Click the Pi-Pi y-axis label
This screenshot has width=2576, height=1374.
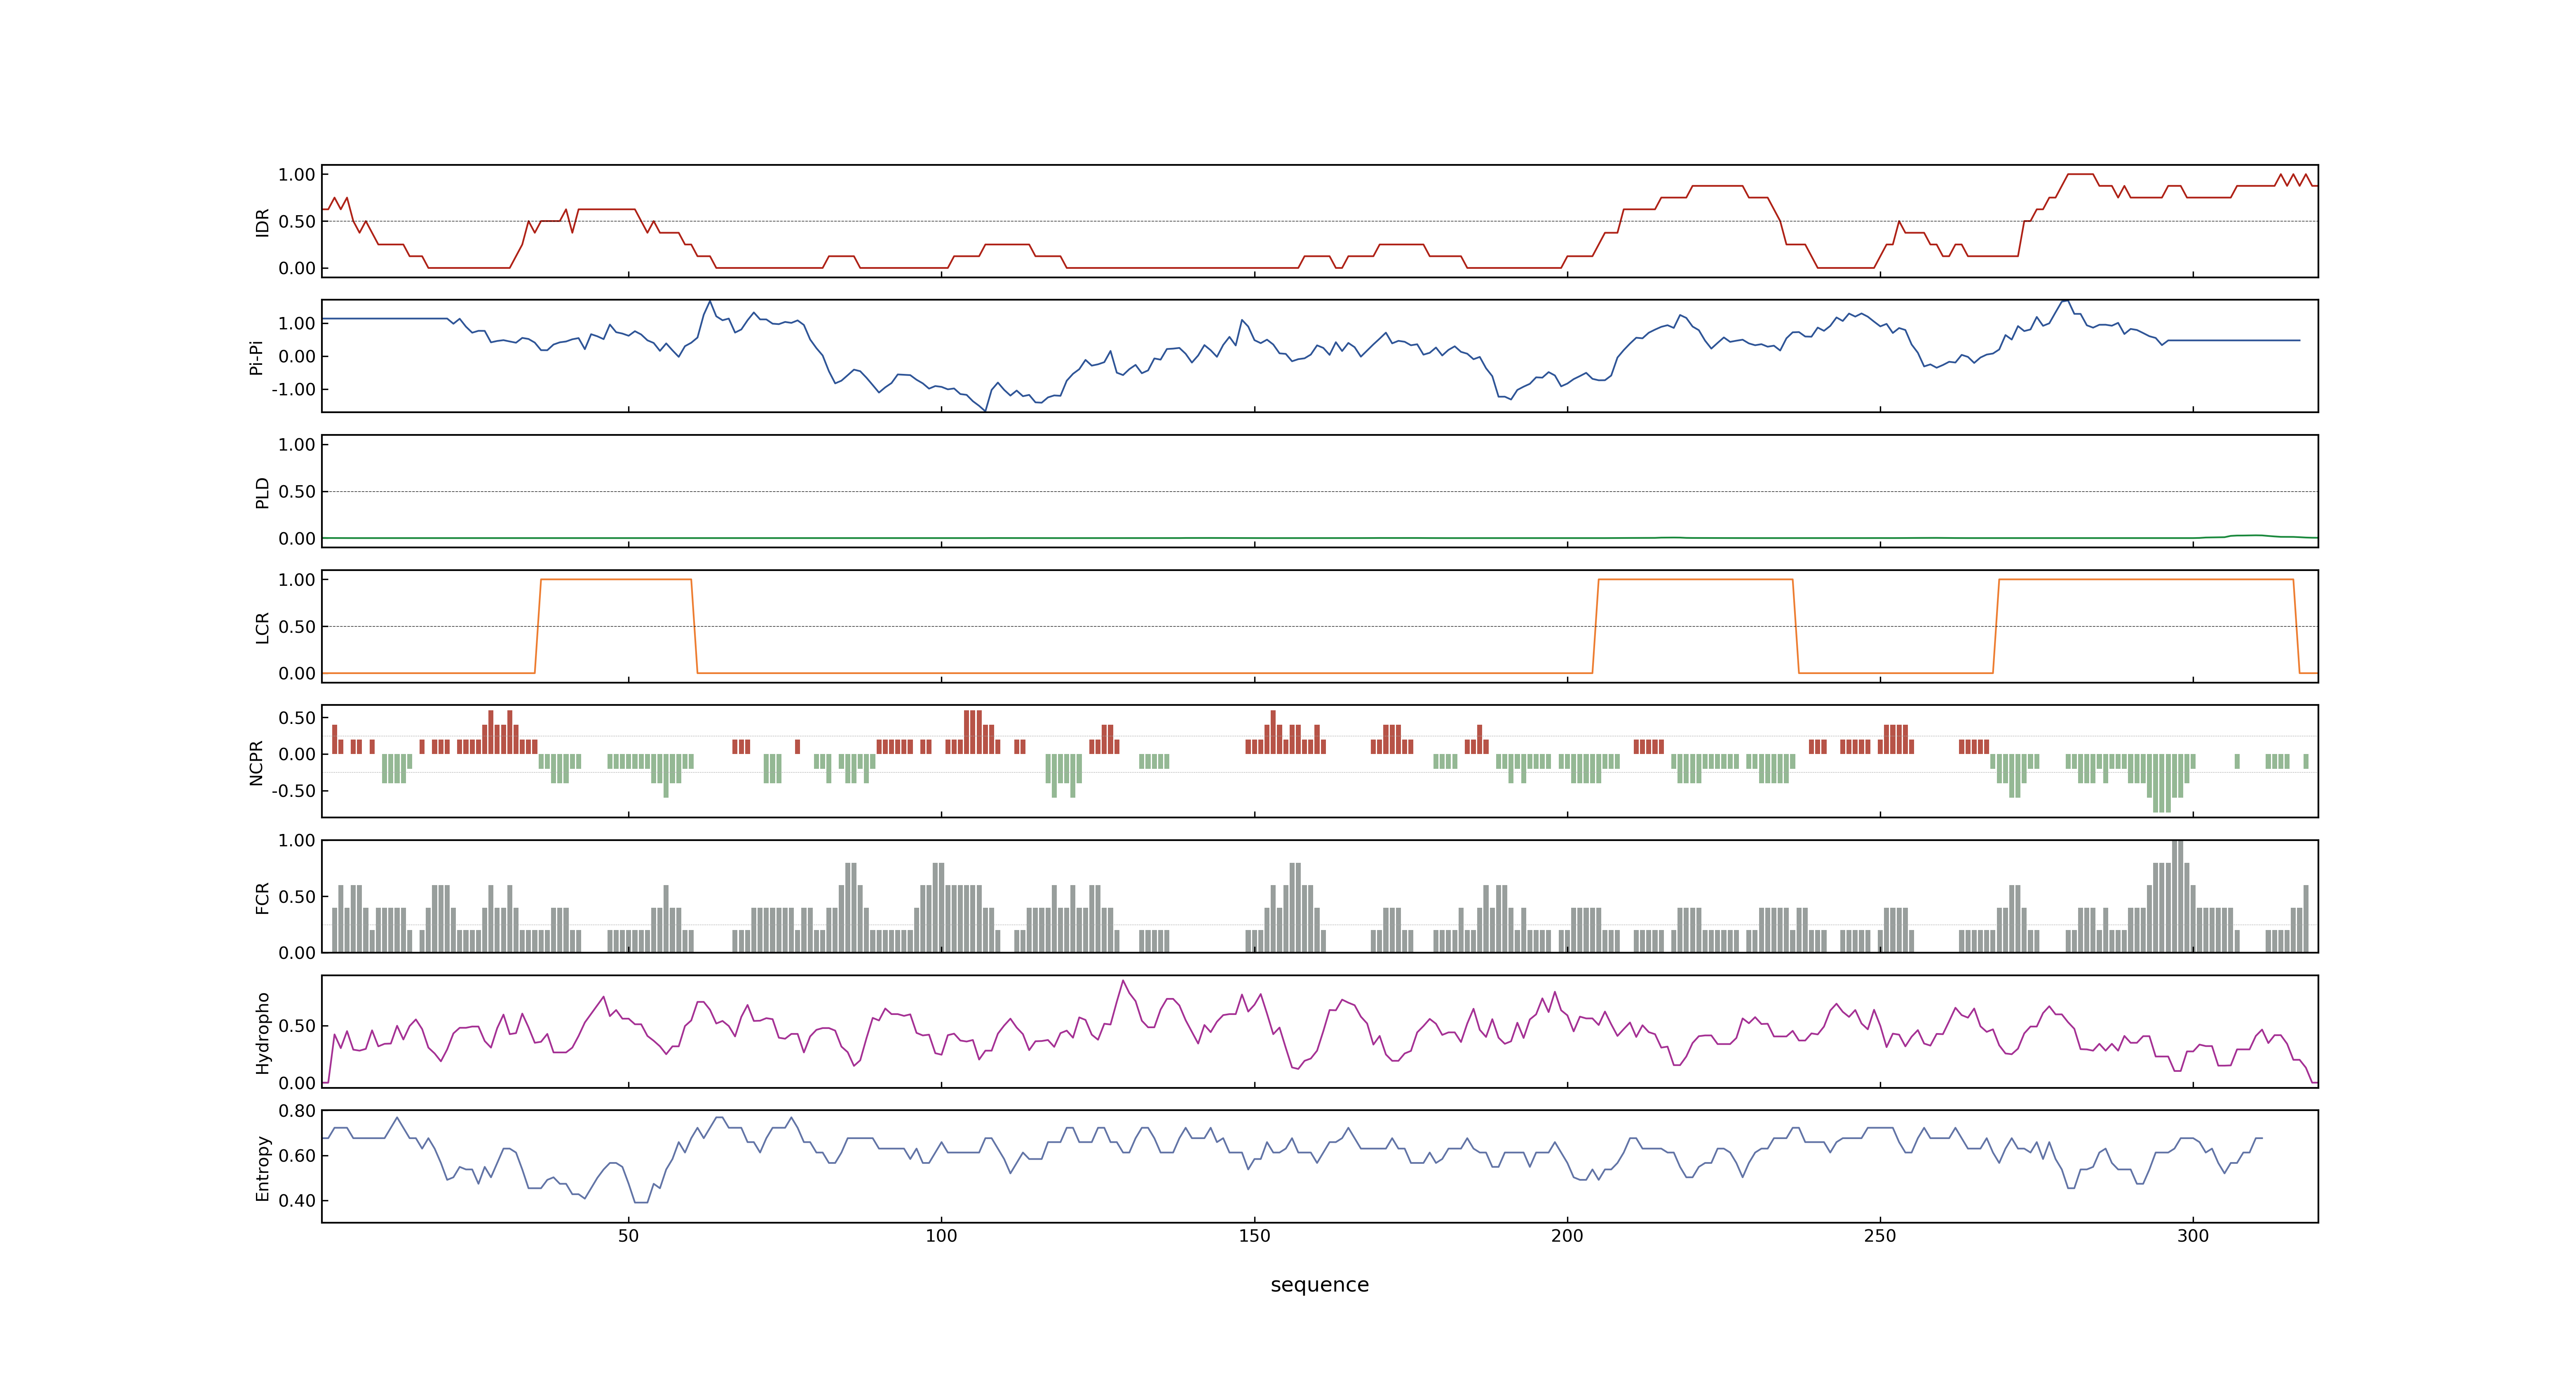[x=256, y=357]
